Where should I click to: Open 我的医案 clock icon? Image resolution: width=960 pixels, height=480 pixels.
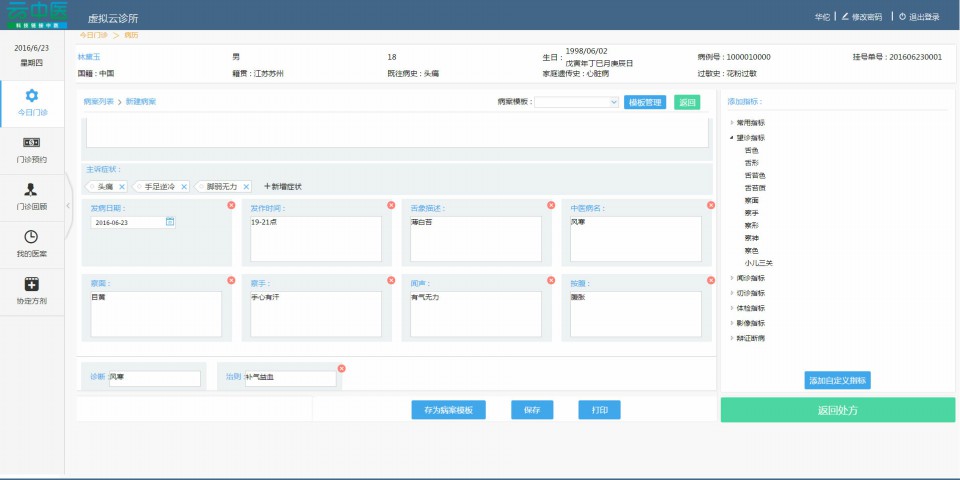(x=32, y=237)
